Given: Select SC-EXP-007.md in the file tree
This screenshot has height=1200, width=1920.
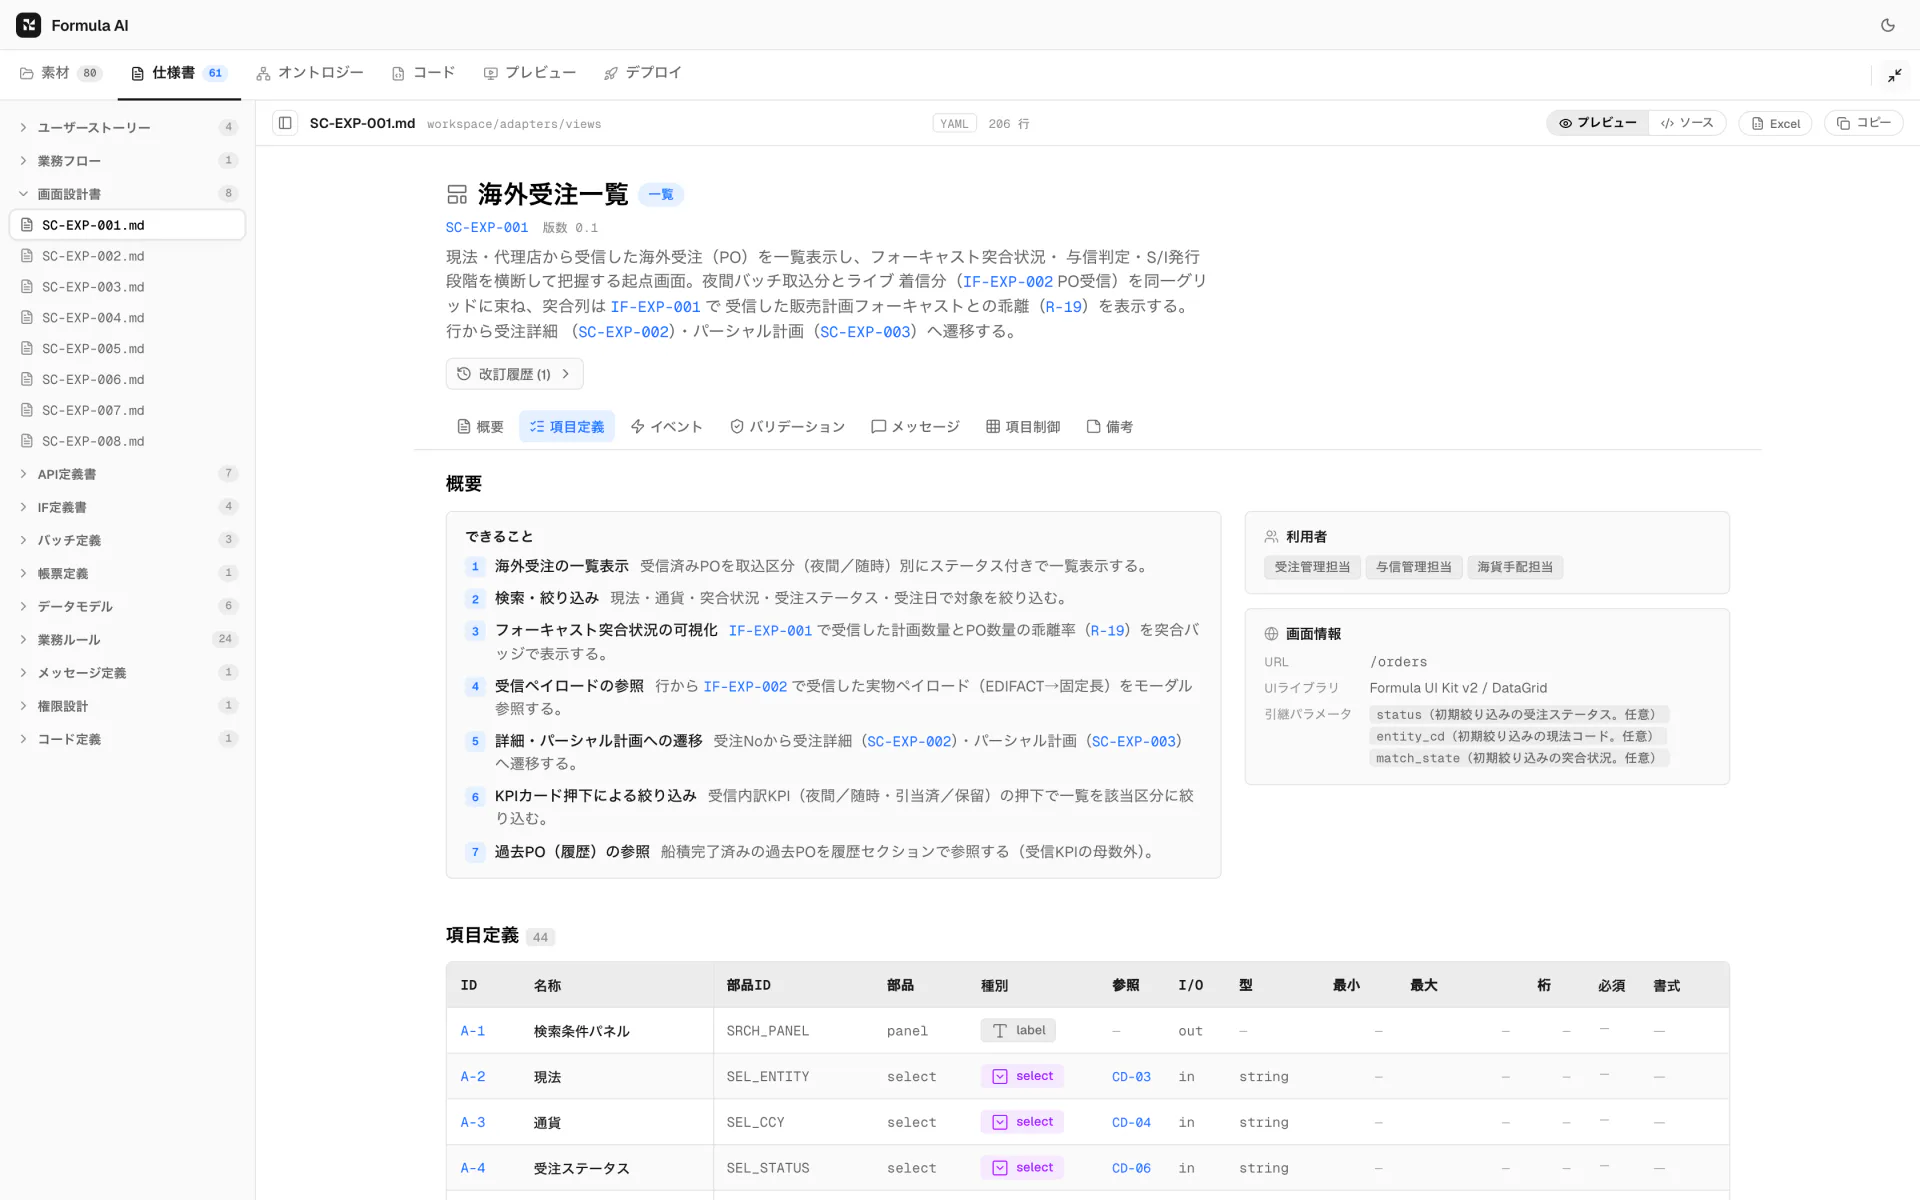Looking at the screenshot, I should (128, 411).
